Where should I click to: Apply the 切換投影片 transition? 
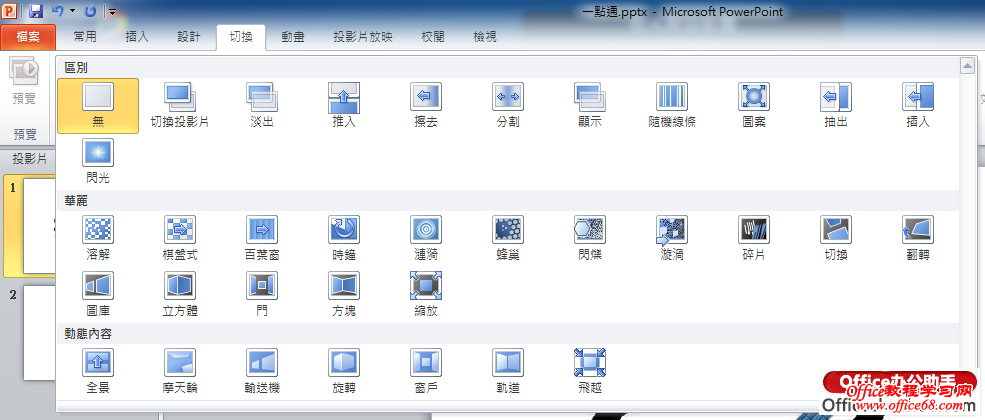180,106
